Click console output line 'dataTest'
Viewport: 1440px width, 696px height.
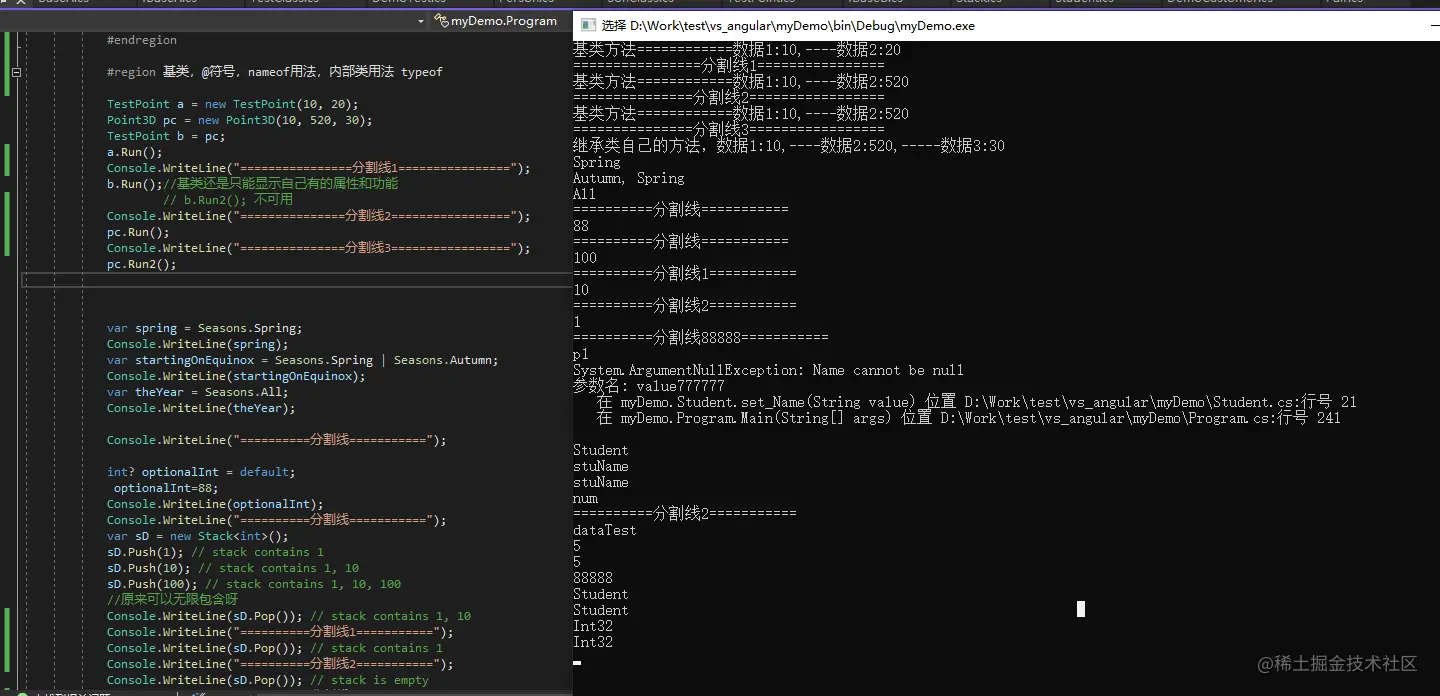[605, 530]
